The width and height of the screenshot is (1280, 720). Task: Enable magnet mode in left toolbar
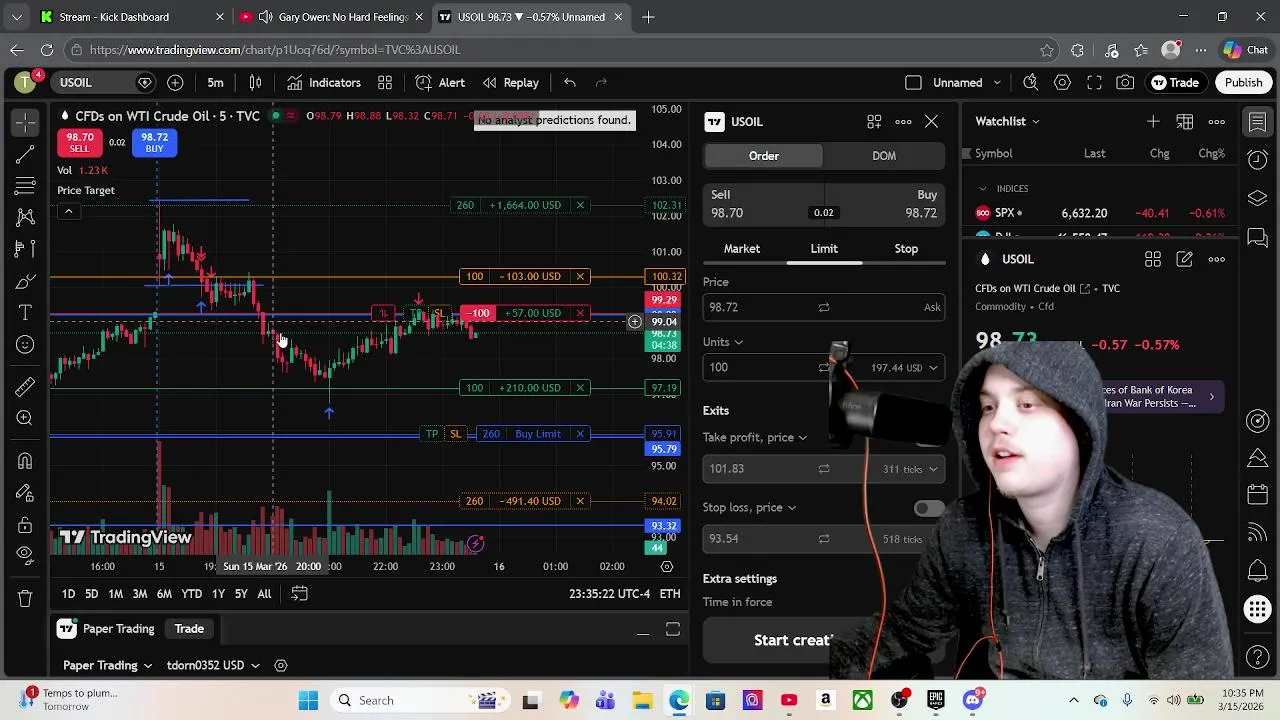(x=25, y=461)
